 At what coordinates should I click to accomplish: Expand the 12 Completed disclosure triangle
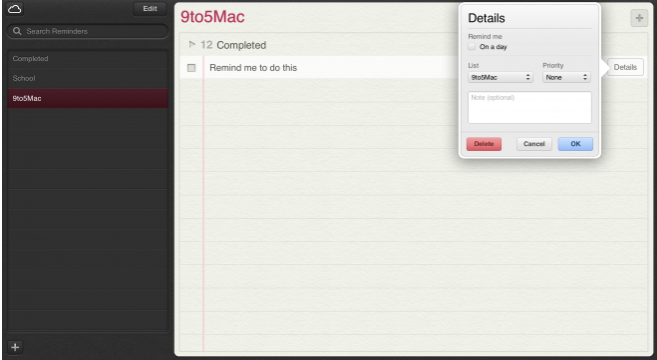click(192, 44)
